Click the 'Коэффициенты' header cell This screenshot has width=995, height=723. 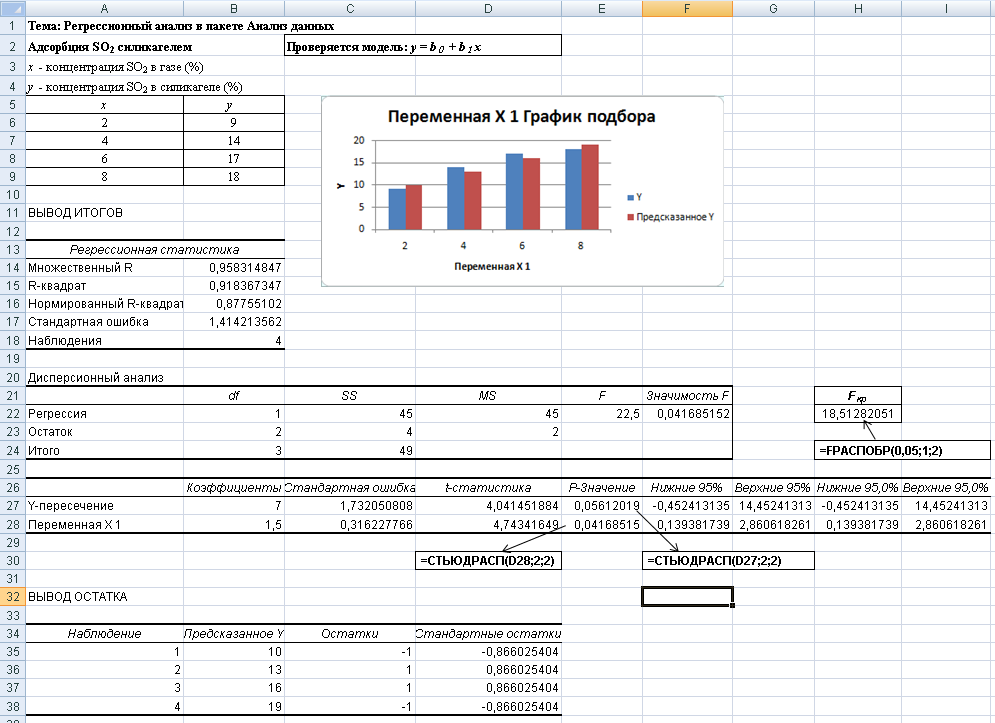coord(234,488)
